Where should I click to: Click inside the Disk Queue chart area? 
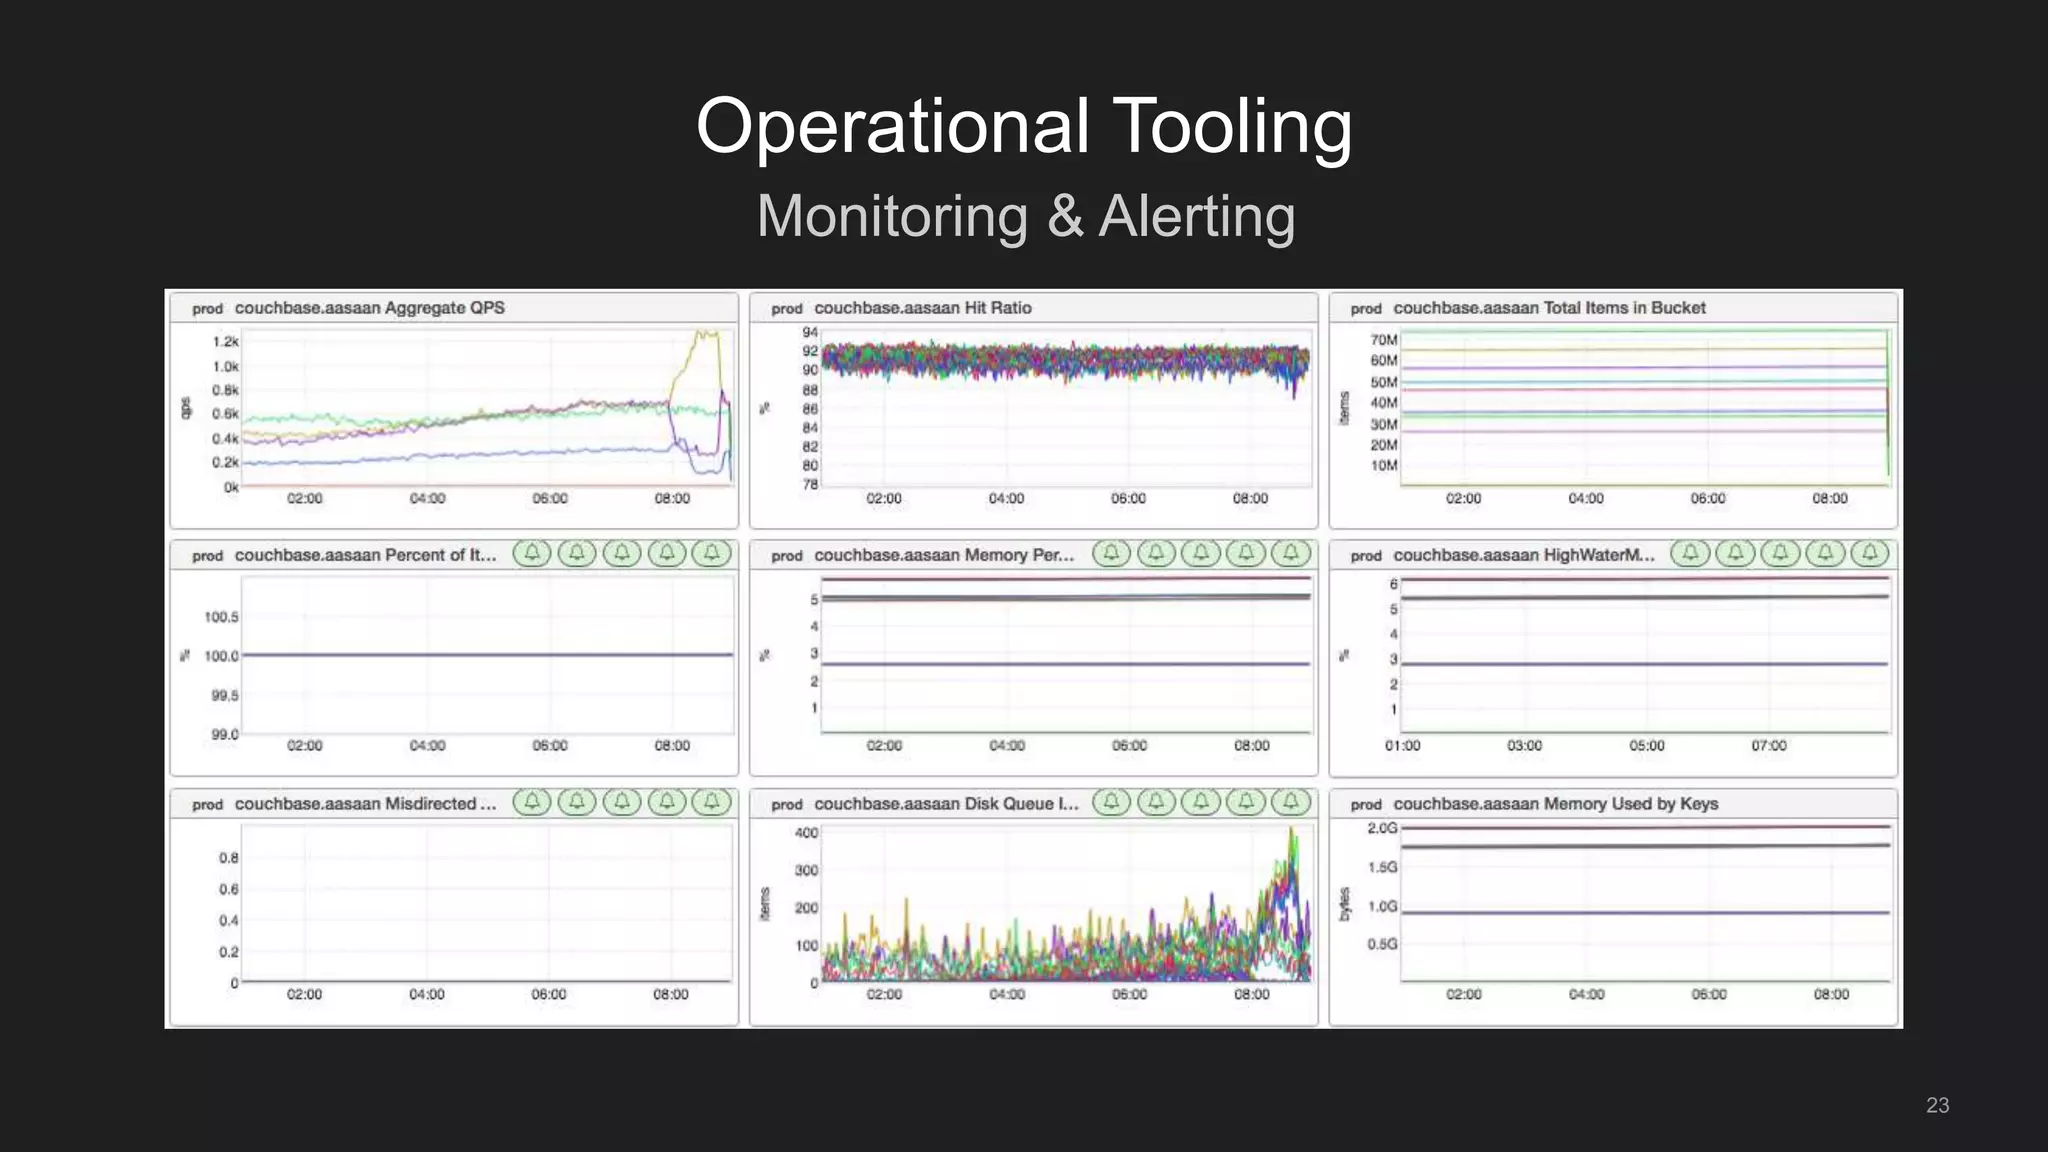[1066, 904]
